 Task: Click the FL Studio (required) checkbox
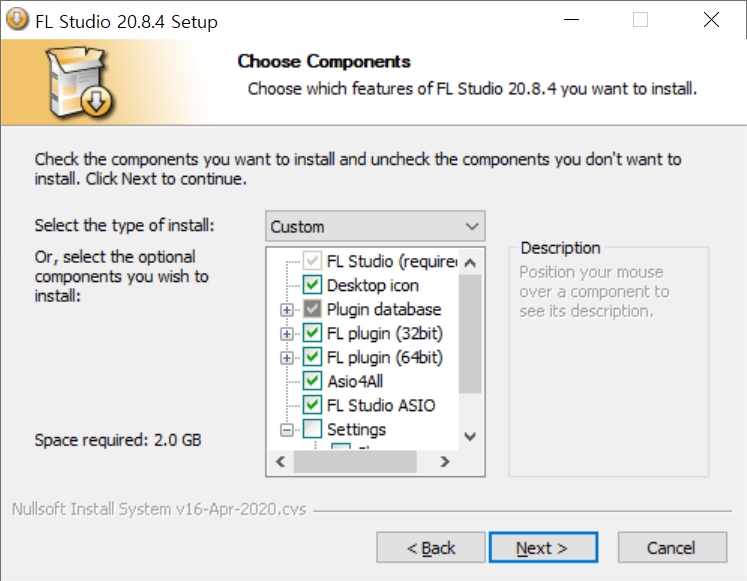point(313,261)
